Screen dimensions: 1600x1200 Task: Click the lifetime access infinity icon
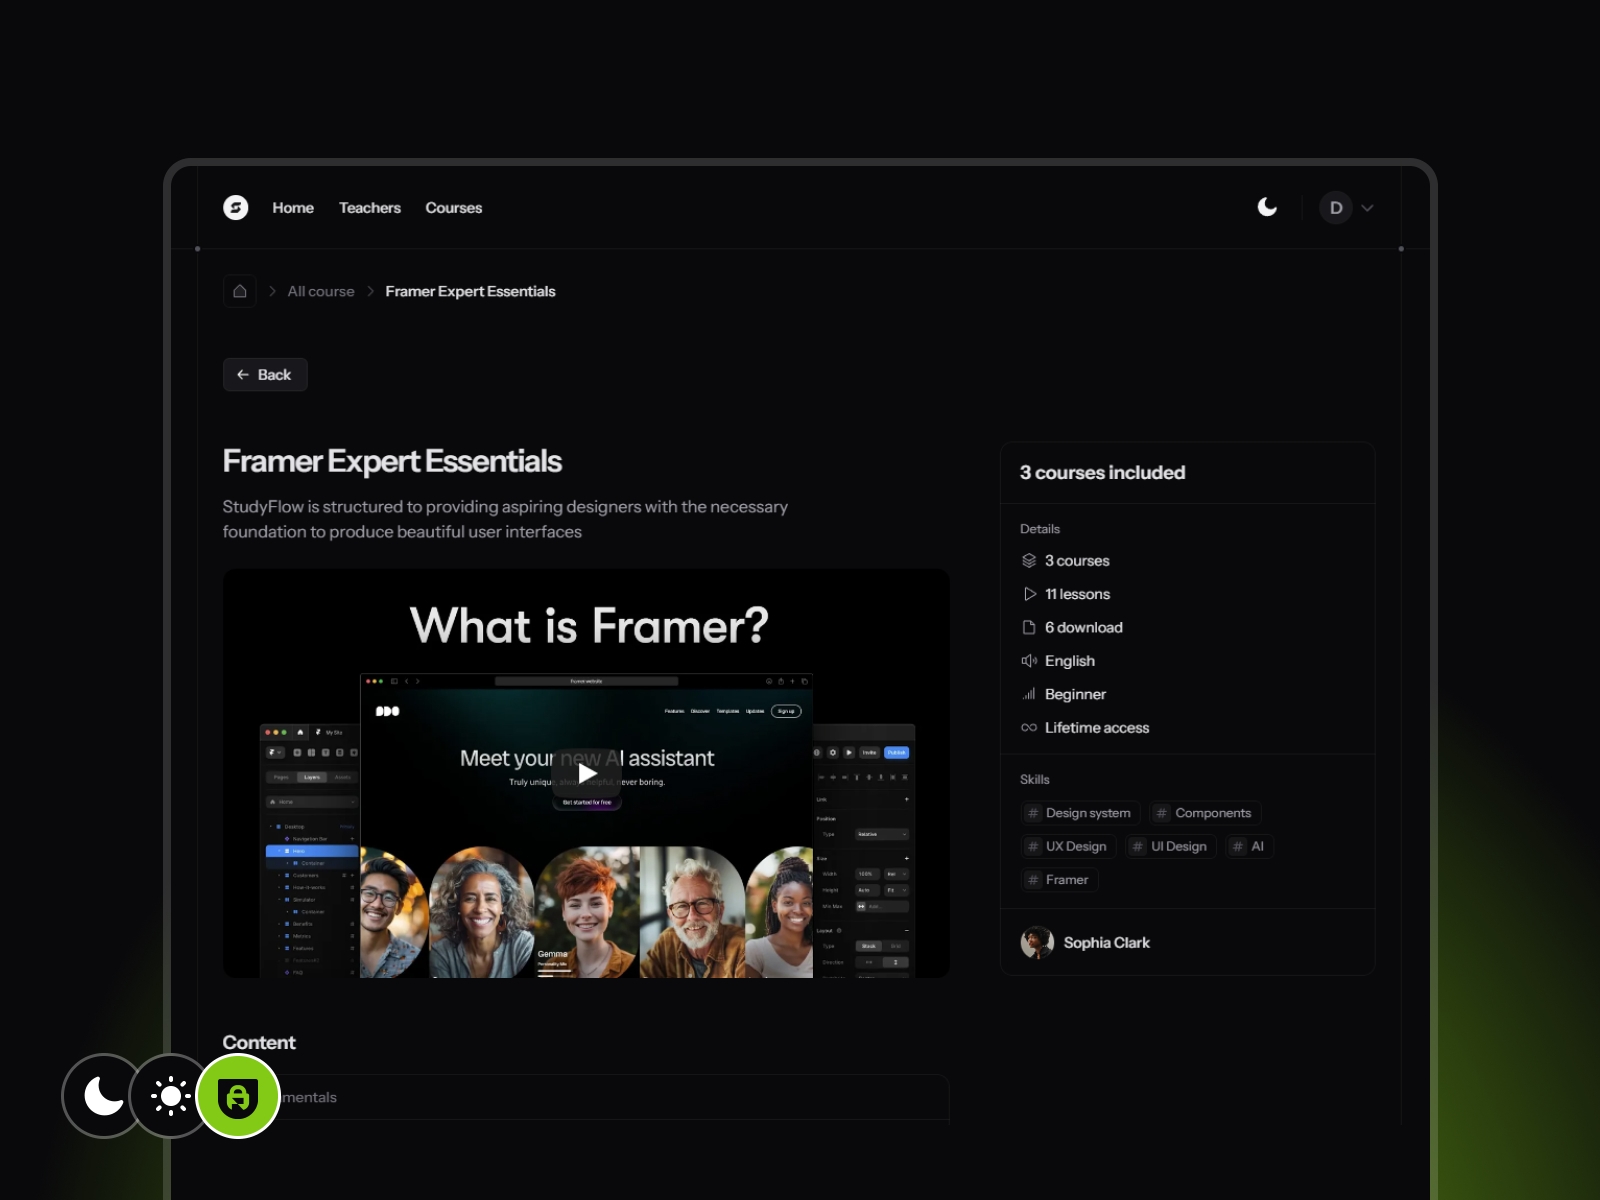click(1029, 727)
